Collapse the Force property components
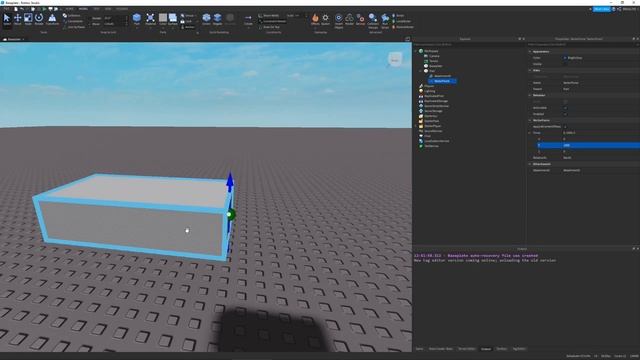640x360 pixels. coord(530,133)
